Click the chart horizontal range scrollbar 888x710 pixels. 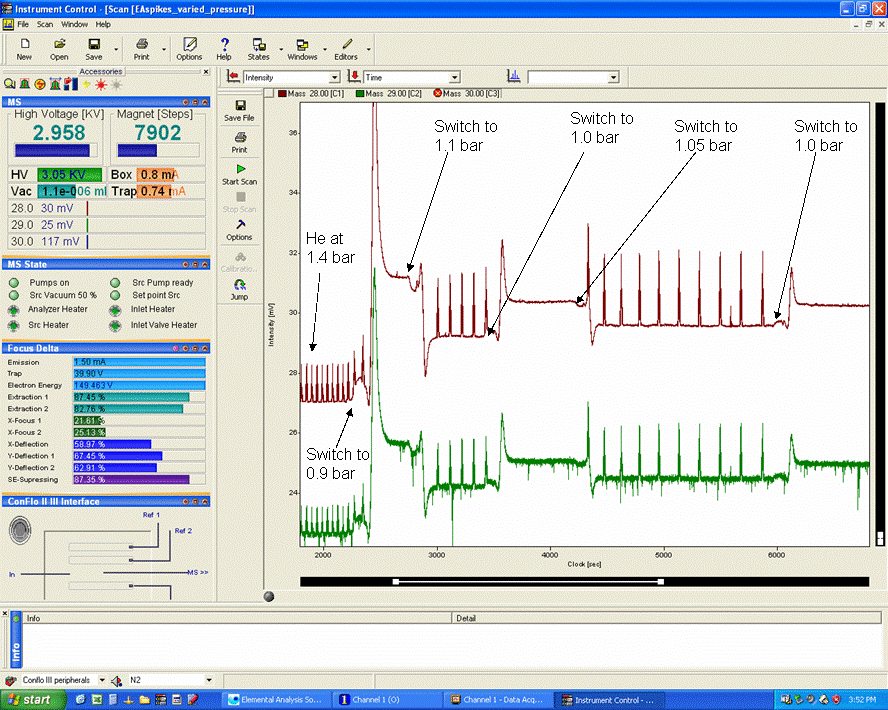tap(584, 581)
